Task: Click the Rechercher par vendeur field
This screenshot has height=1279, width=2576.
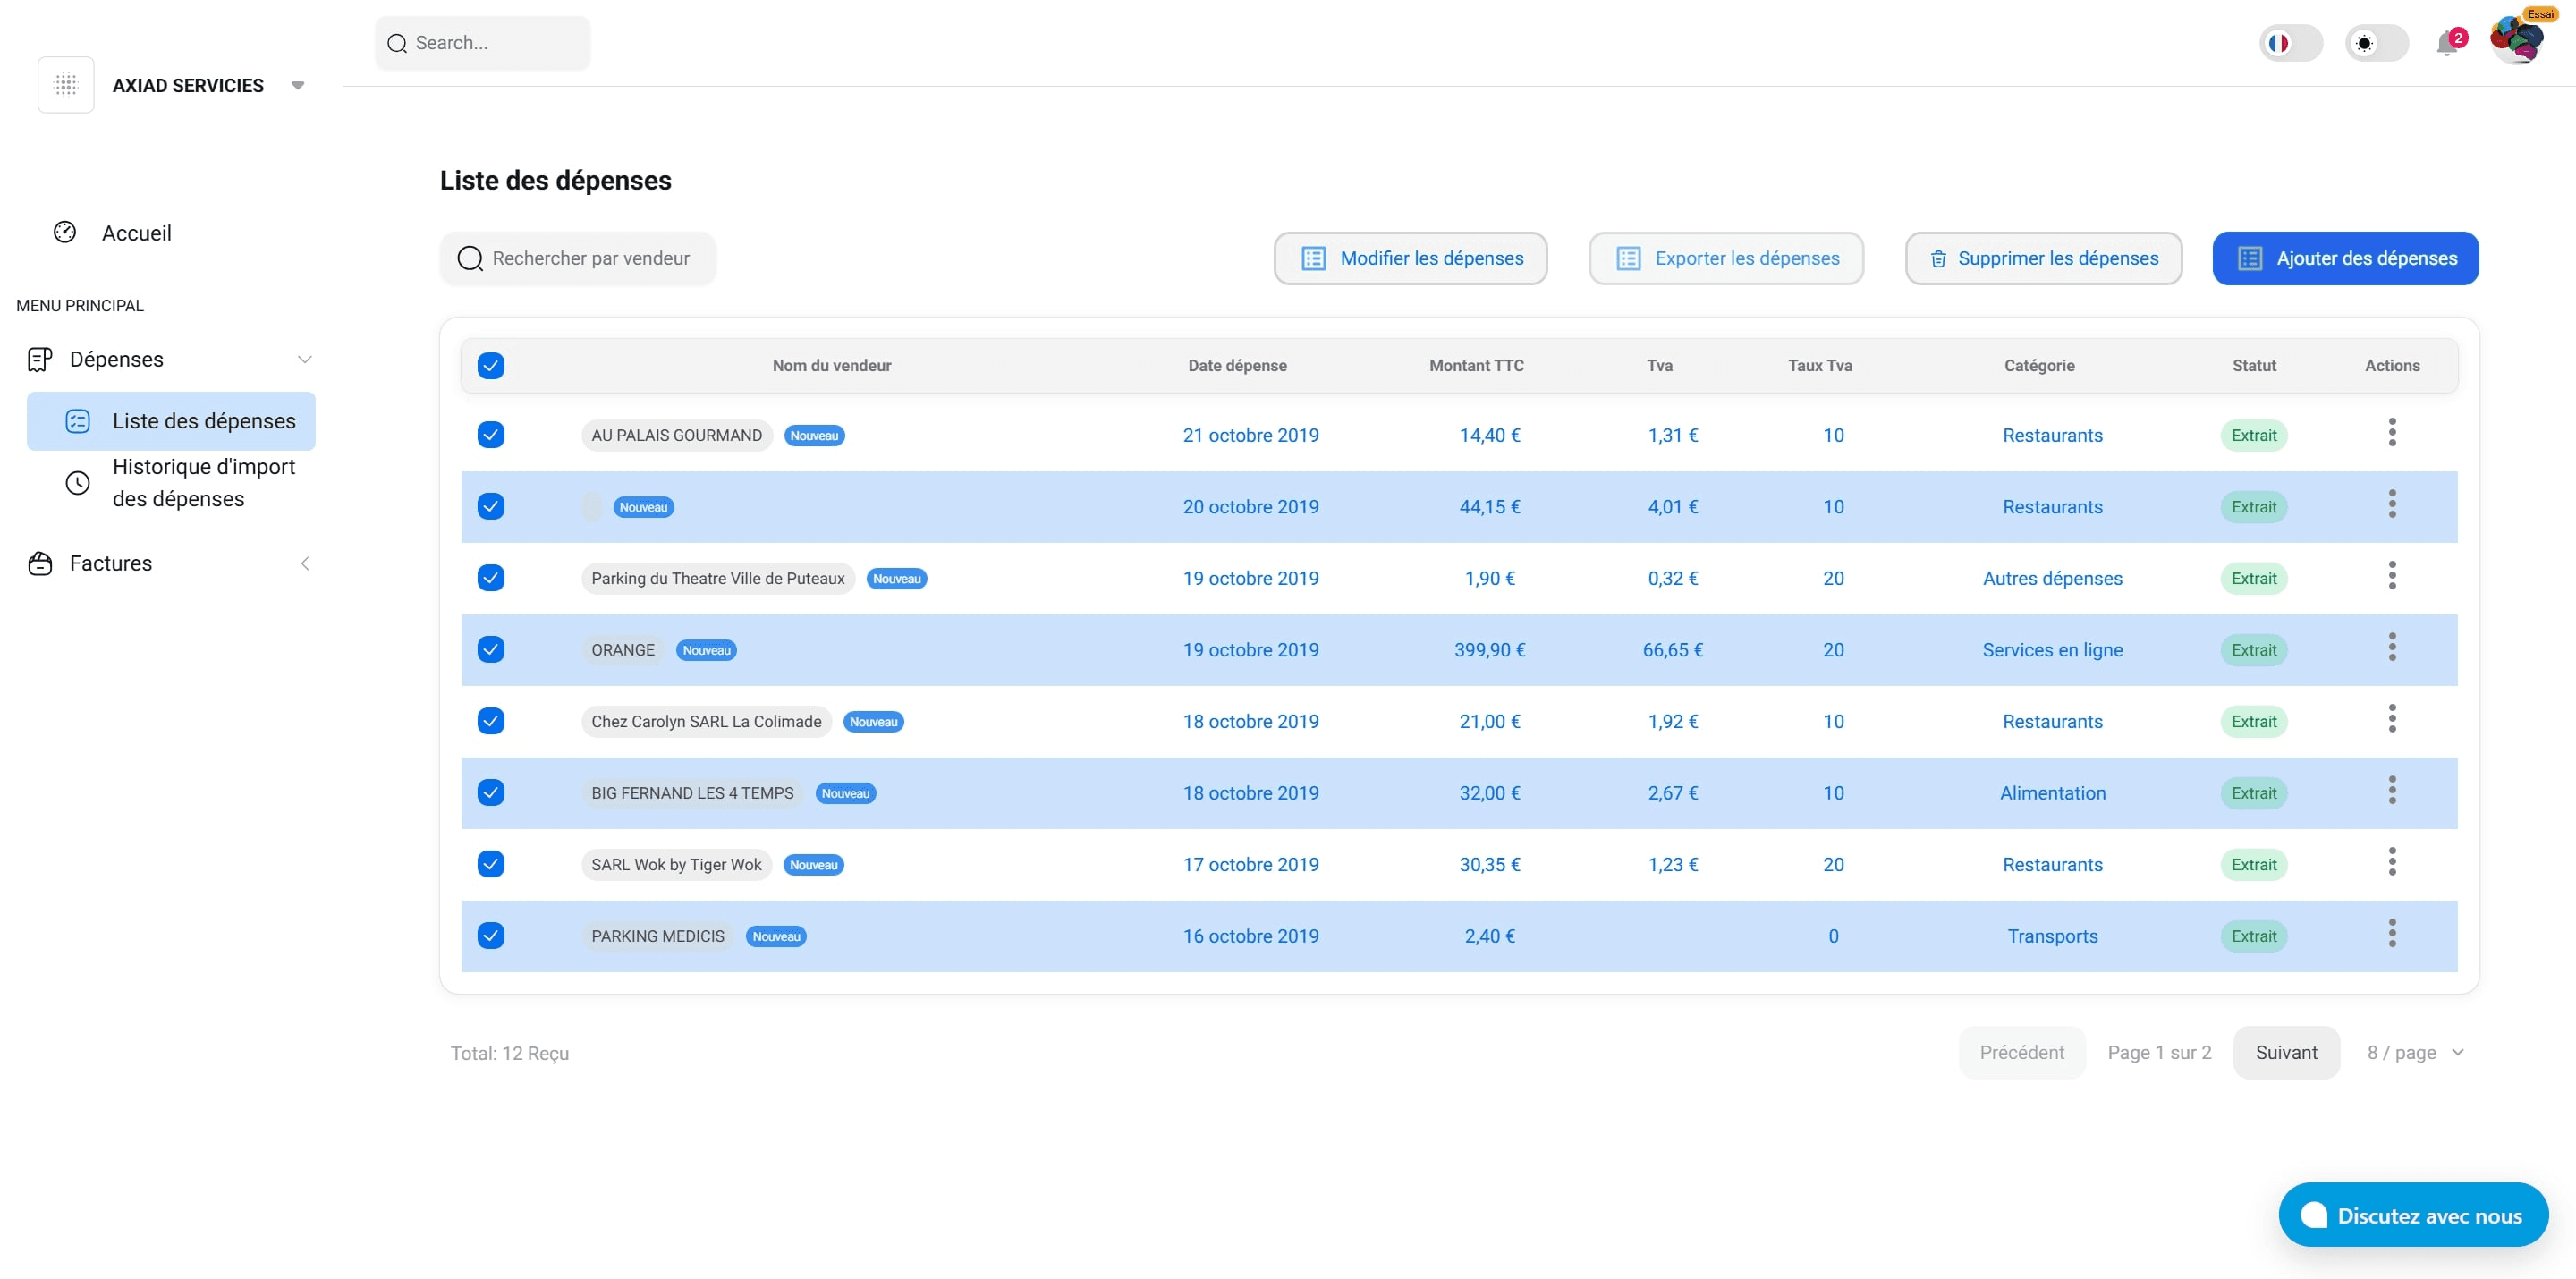Action: pyautogui.click(x=590, y=258)
